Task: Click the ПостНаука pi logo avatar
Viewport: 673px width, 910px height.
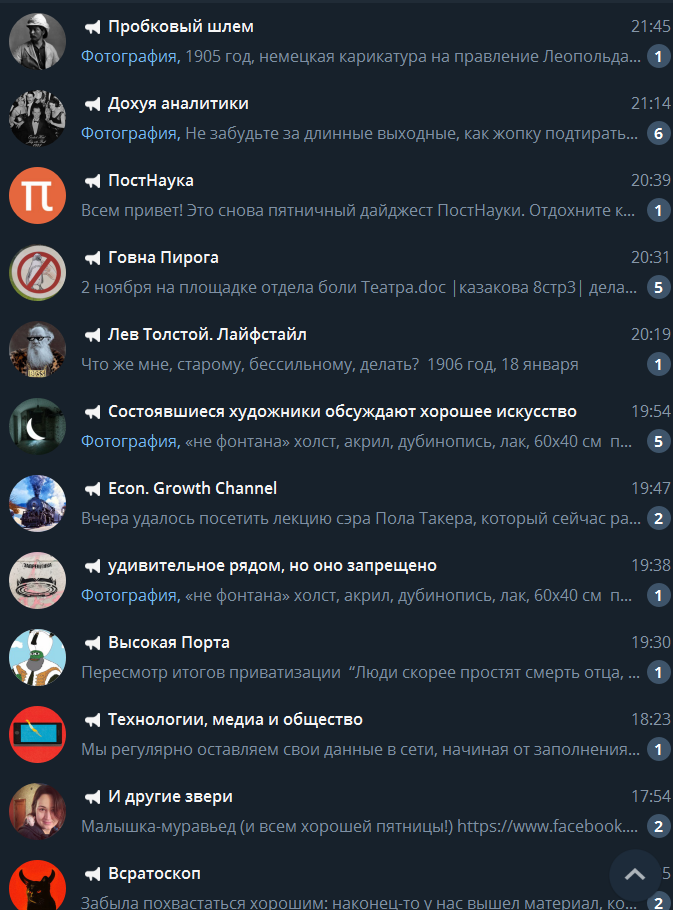Action: point(37,196)
